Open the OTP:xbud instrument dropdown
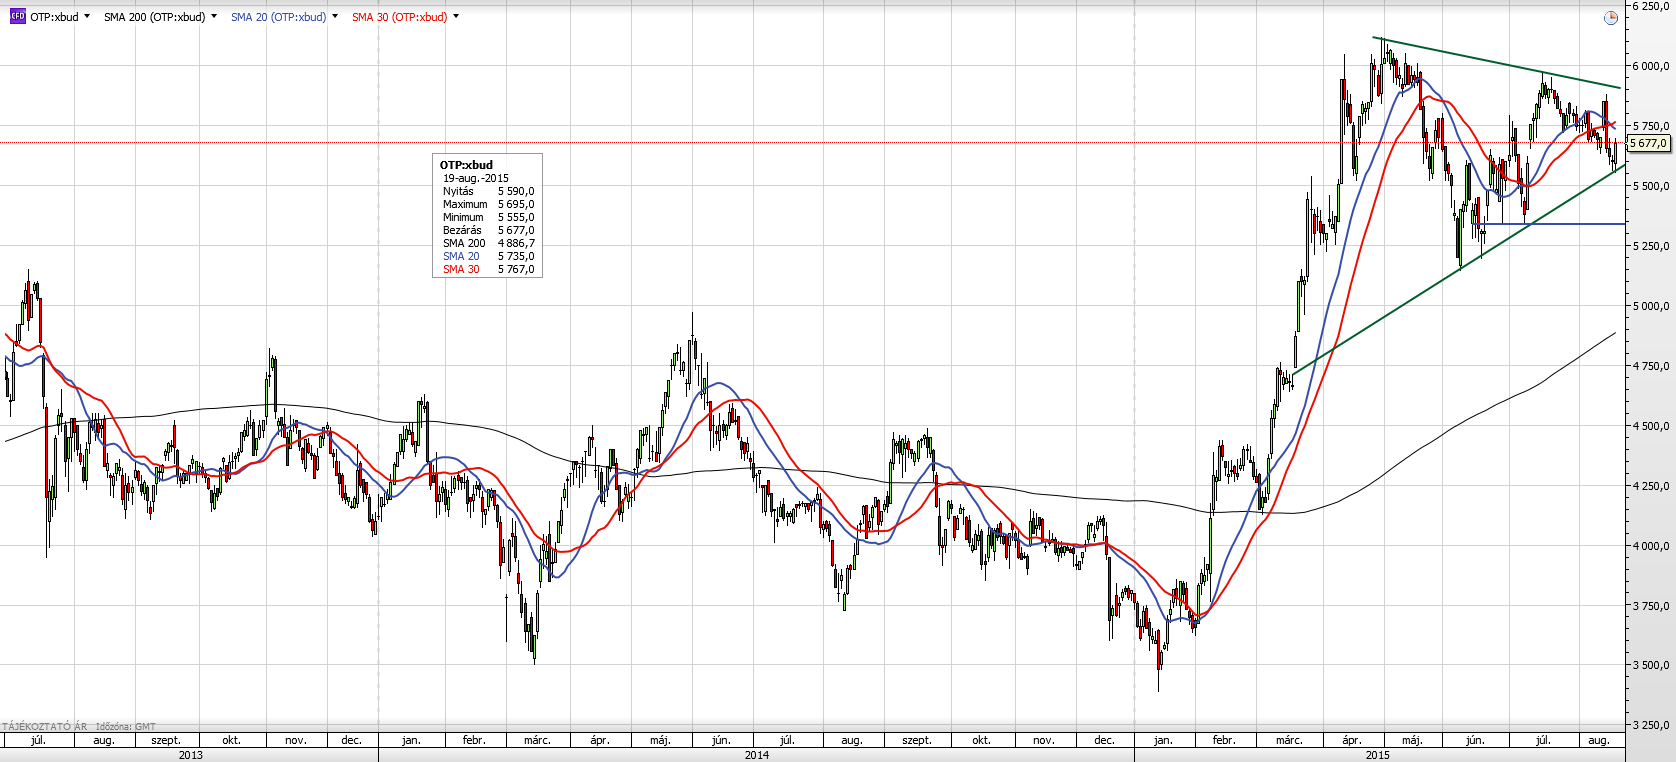The height and width of the screenshot is (762, 1676). (88, 17)
